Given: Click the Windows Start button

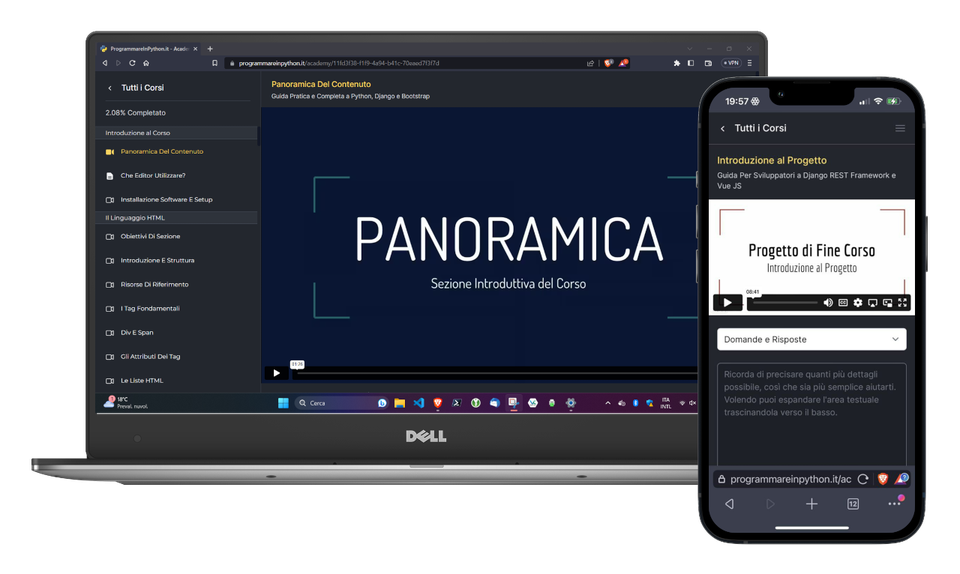Looking at the screenshot, I should (283, 403).
